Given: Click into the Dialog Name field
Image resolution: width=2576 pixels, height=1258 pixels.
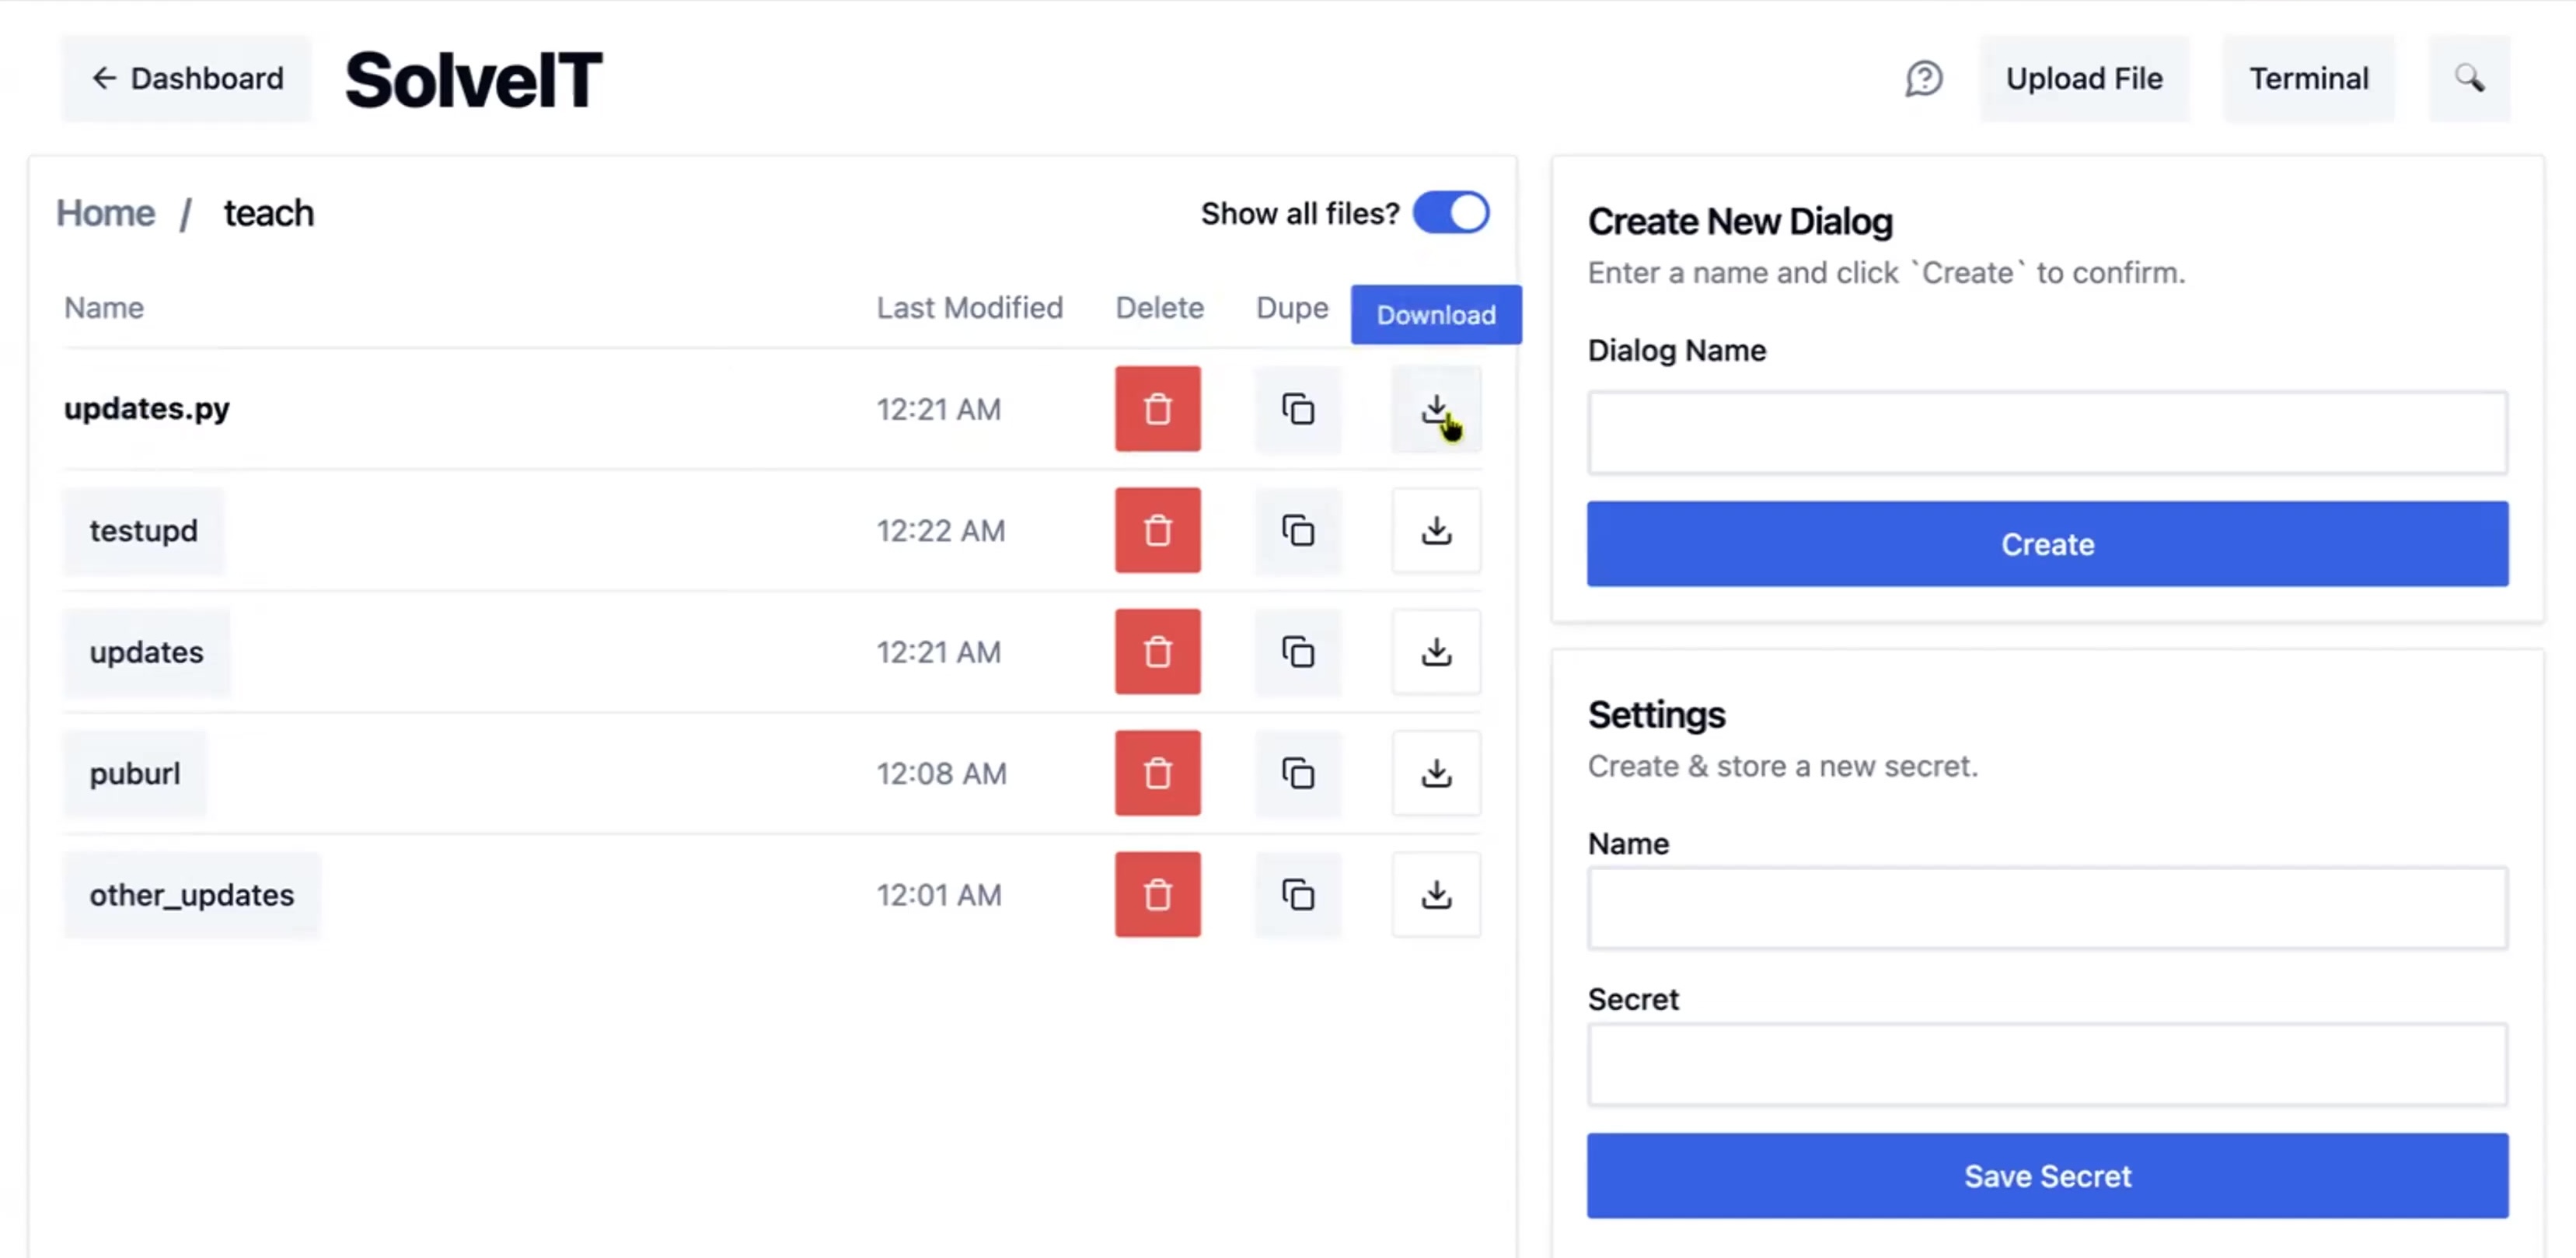Looking at the screenshot, I should [x=2046, y=433].
